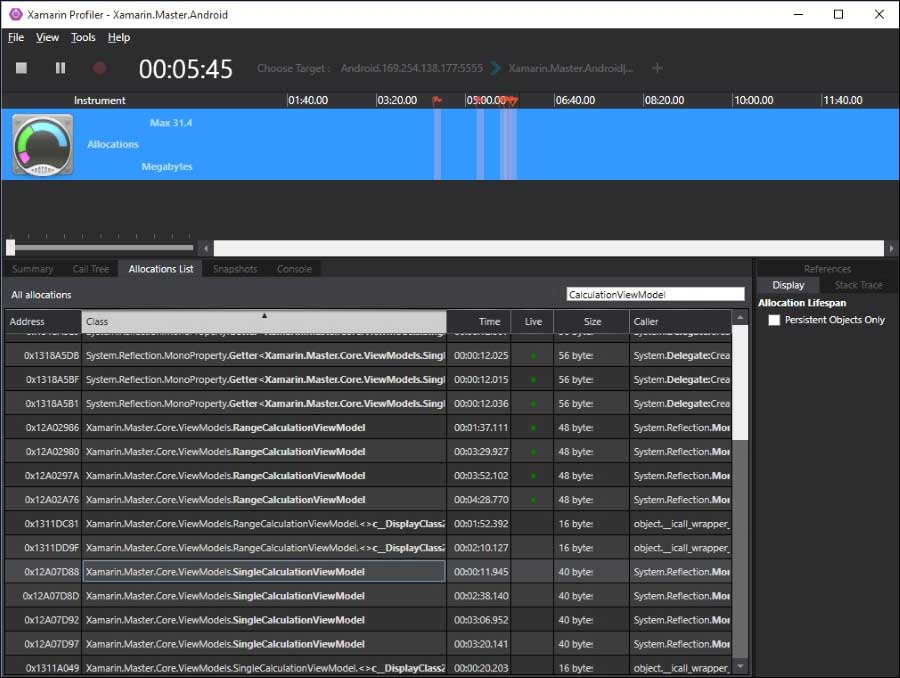900x678 pixels.
Task: Maximize the Xamarin Profiler window
Action: point(839,14)
